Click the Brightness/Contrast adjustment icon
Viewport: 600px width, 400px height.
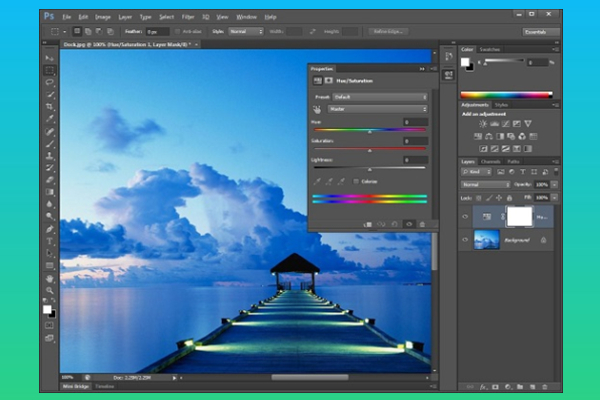tap(482, 123)
